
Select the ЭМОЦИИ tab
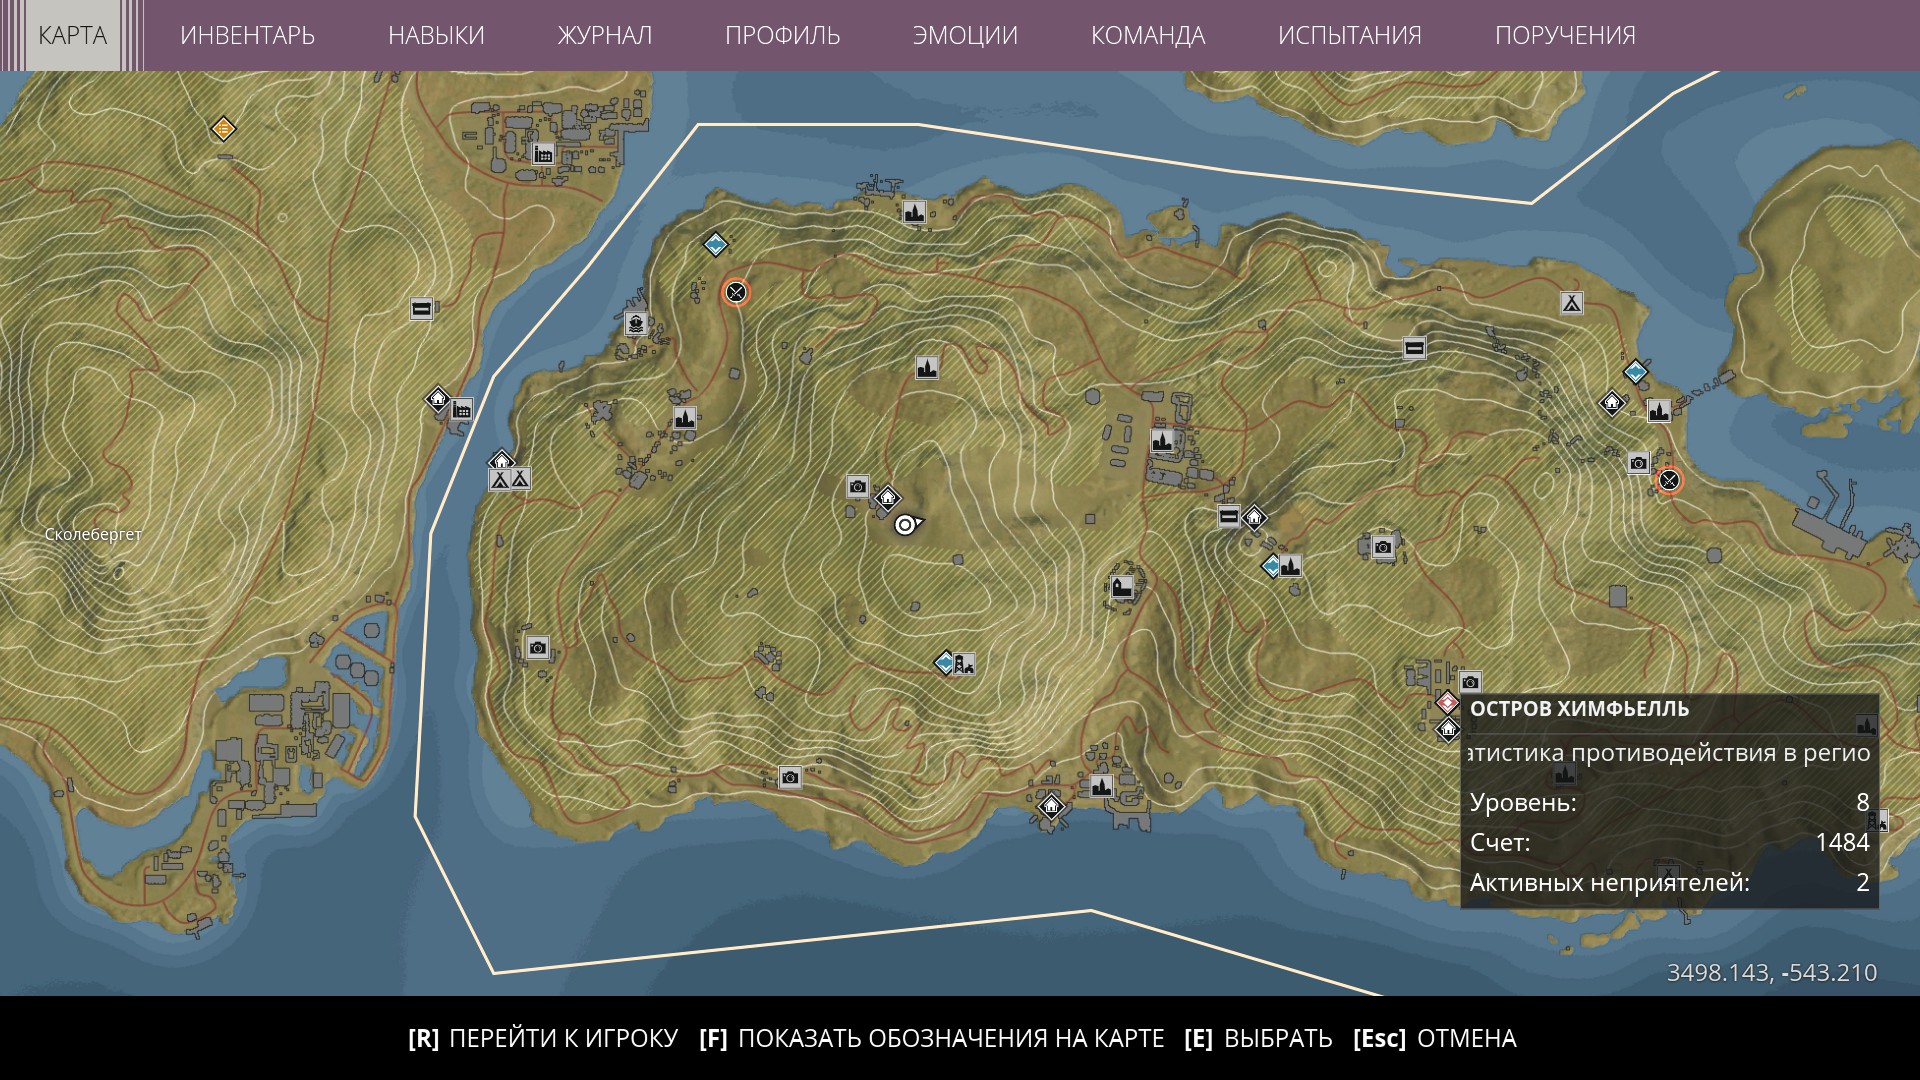(x=965, y=35)
